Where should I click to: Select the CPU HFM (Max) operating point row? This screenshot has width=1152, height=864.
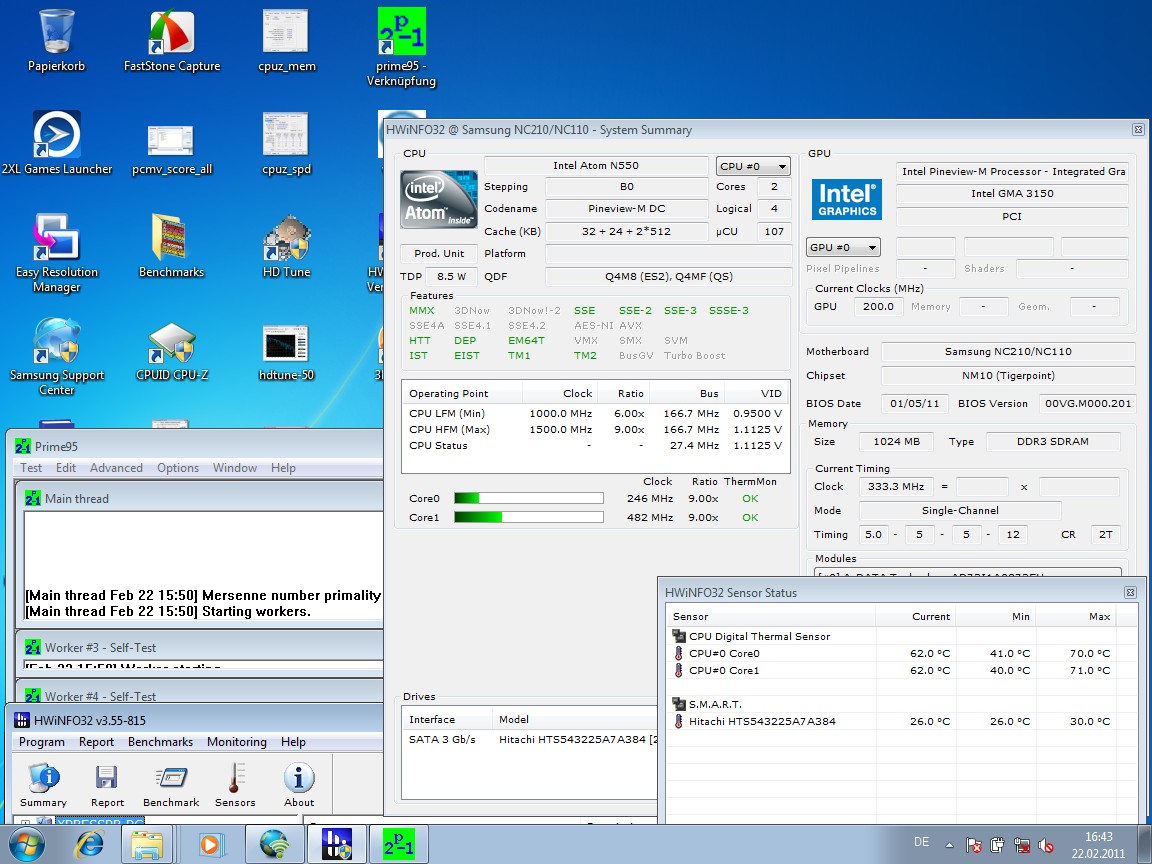tap(595, 430)
